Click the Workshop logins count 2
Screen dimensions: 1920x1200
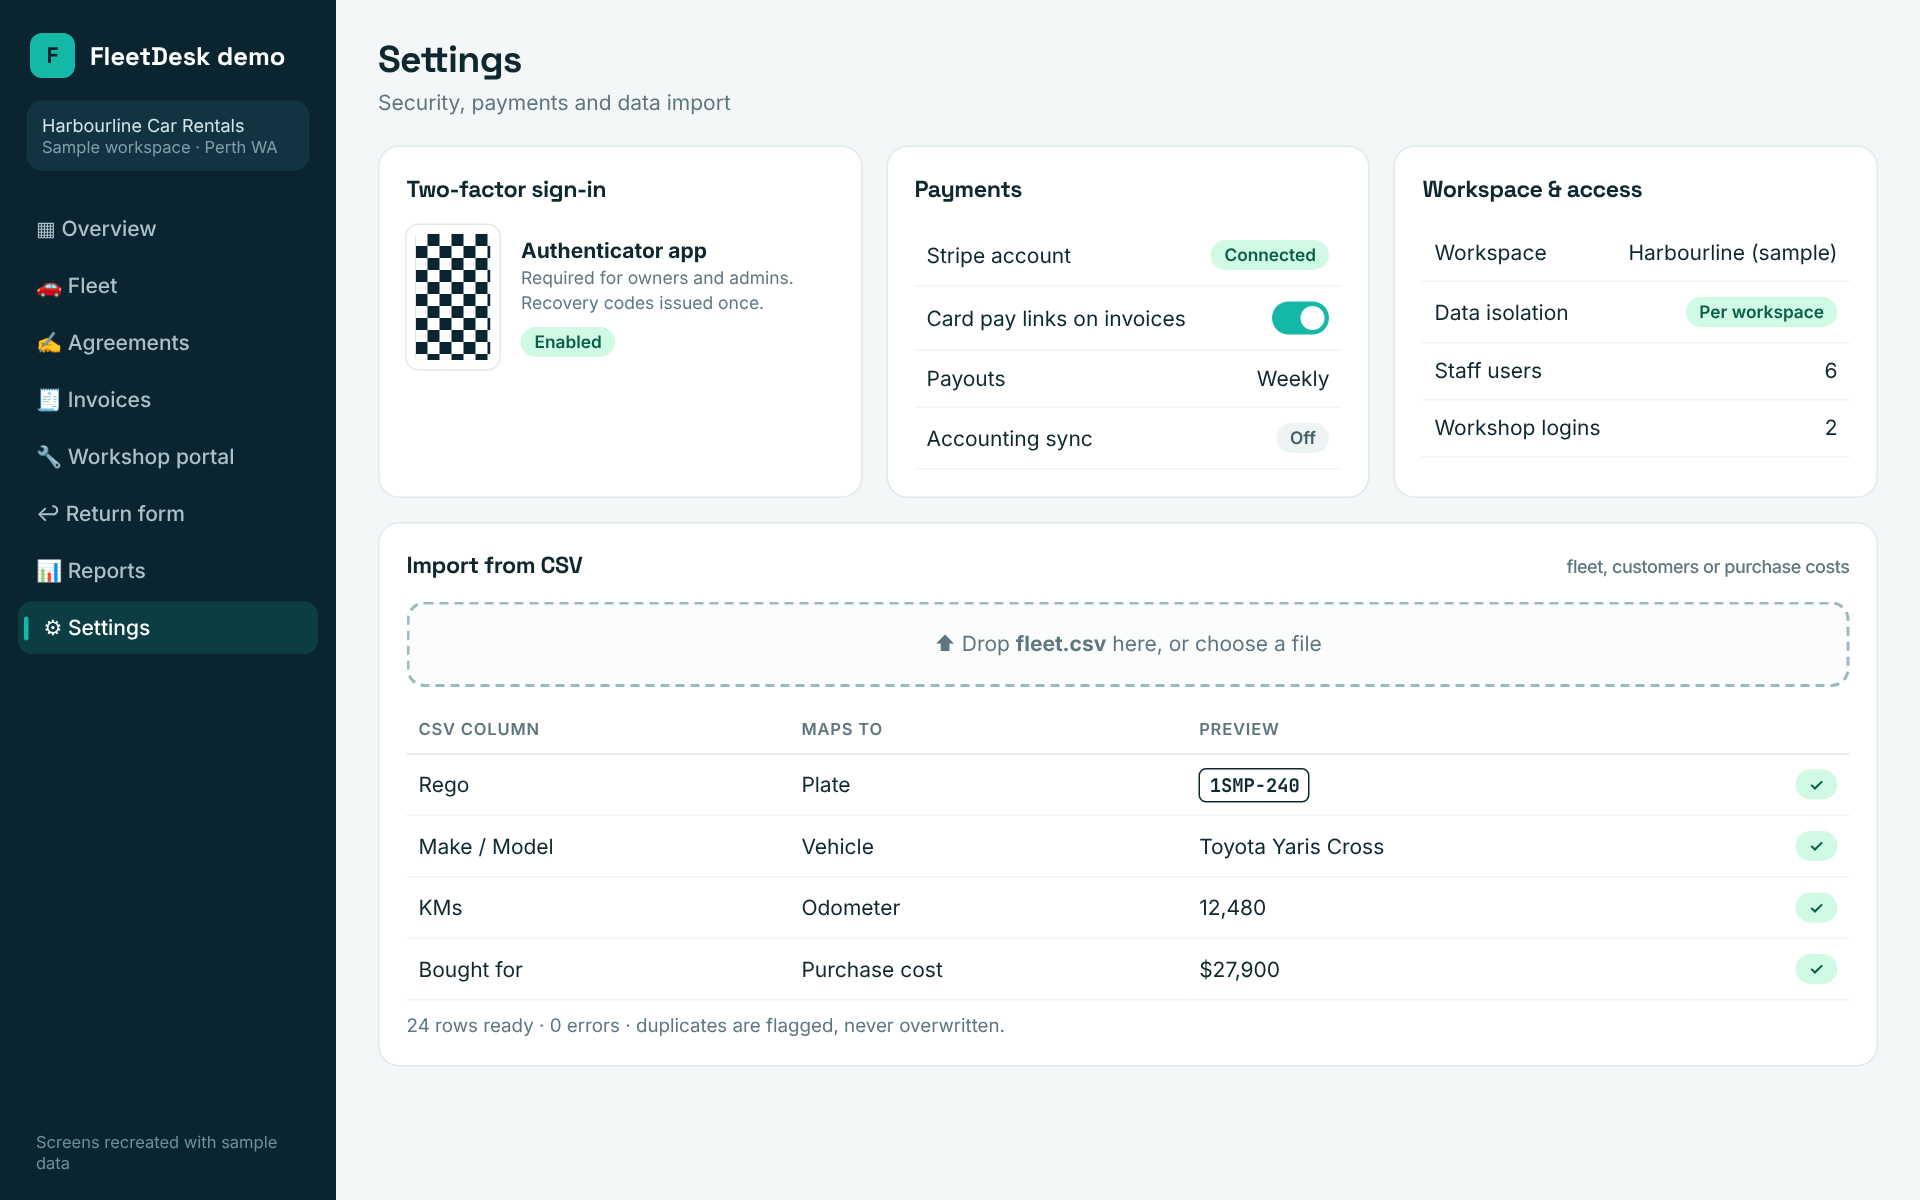click(x=1830, y=428)
